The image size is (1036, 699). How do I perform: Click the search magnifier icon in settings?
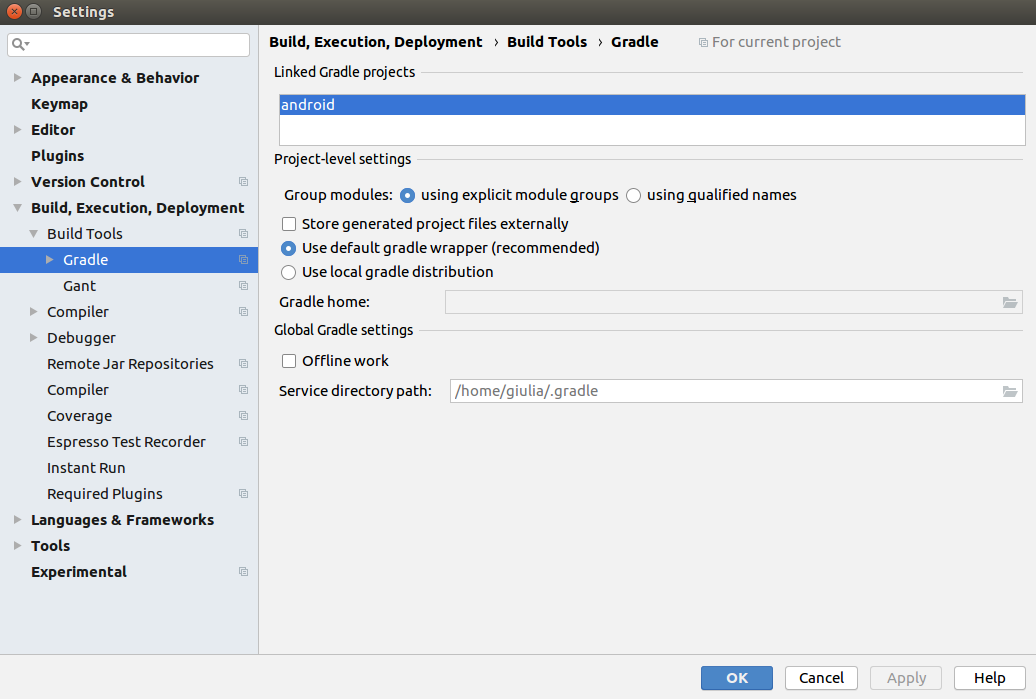click(x=19, y=45)
